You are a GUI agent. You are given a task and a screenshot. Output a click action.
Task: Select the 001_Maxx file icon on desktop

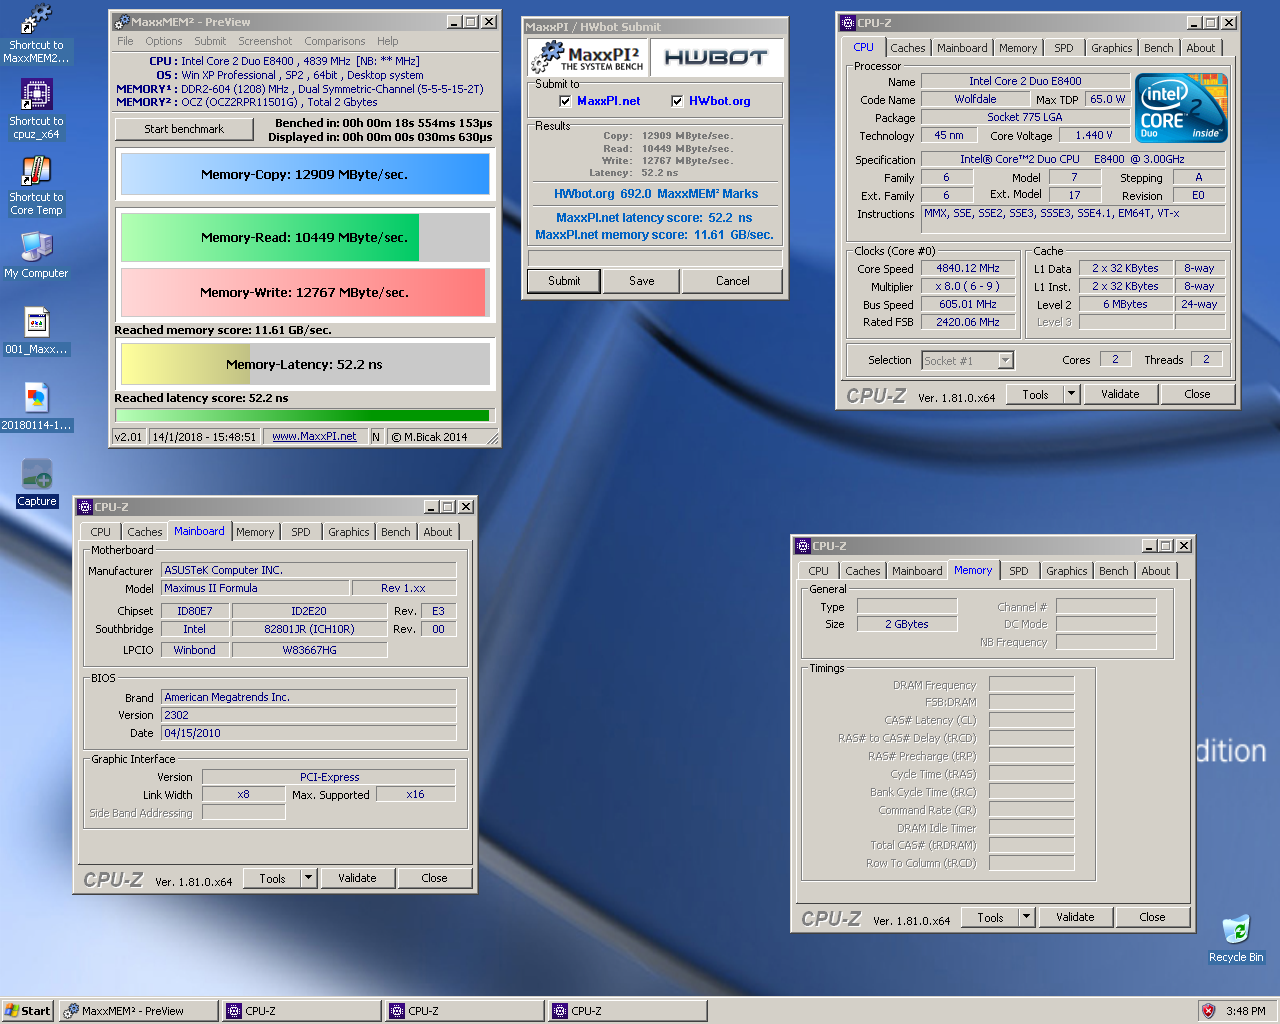click(x=36, y=331)
